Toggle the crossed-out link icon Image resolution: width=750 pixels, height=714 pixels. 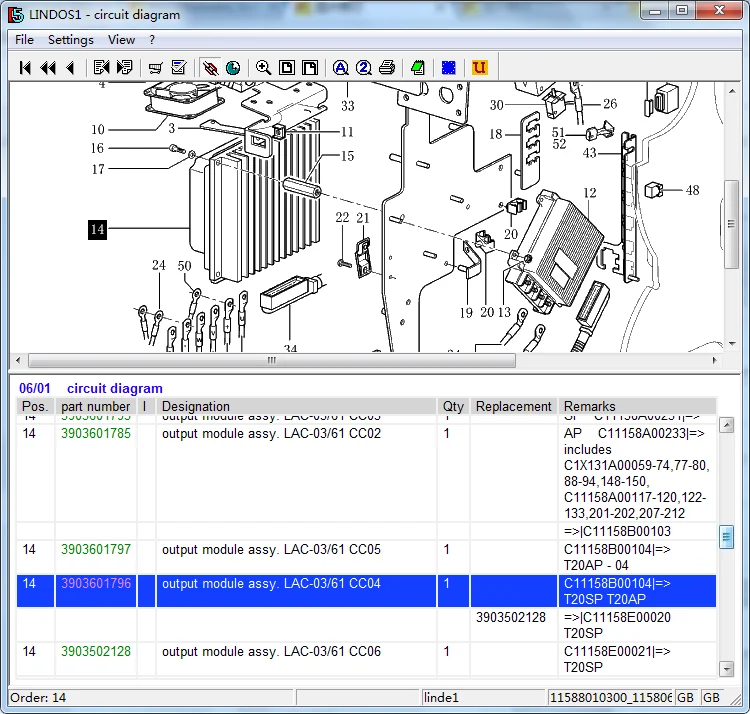[x=210, y=68]
